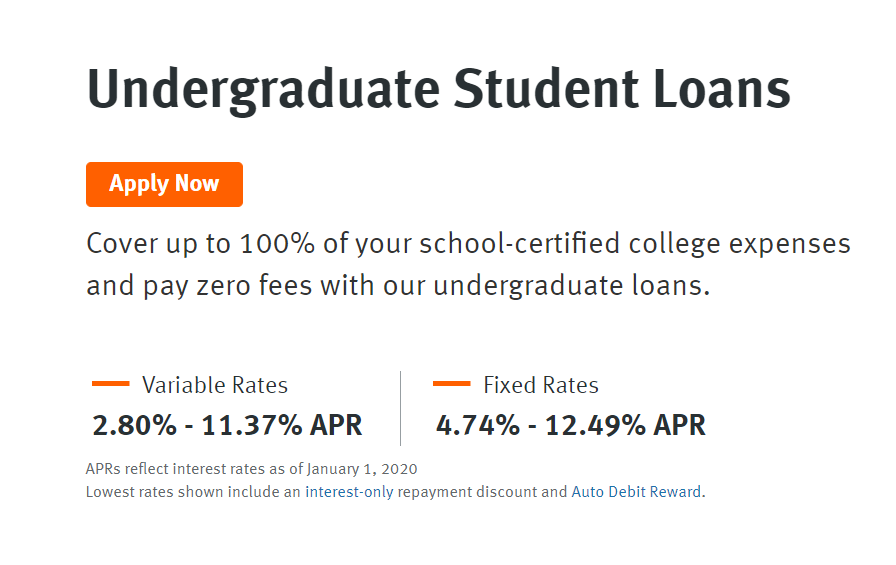Click the orange Apply Now button

pyautogui.click(x=165, y=185)
